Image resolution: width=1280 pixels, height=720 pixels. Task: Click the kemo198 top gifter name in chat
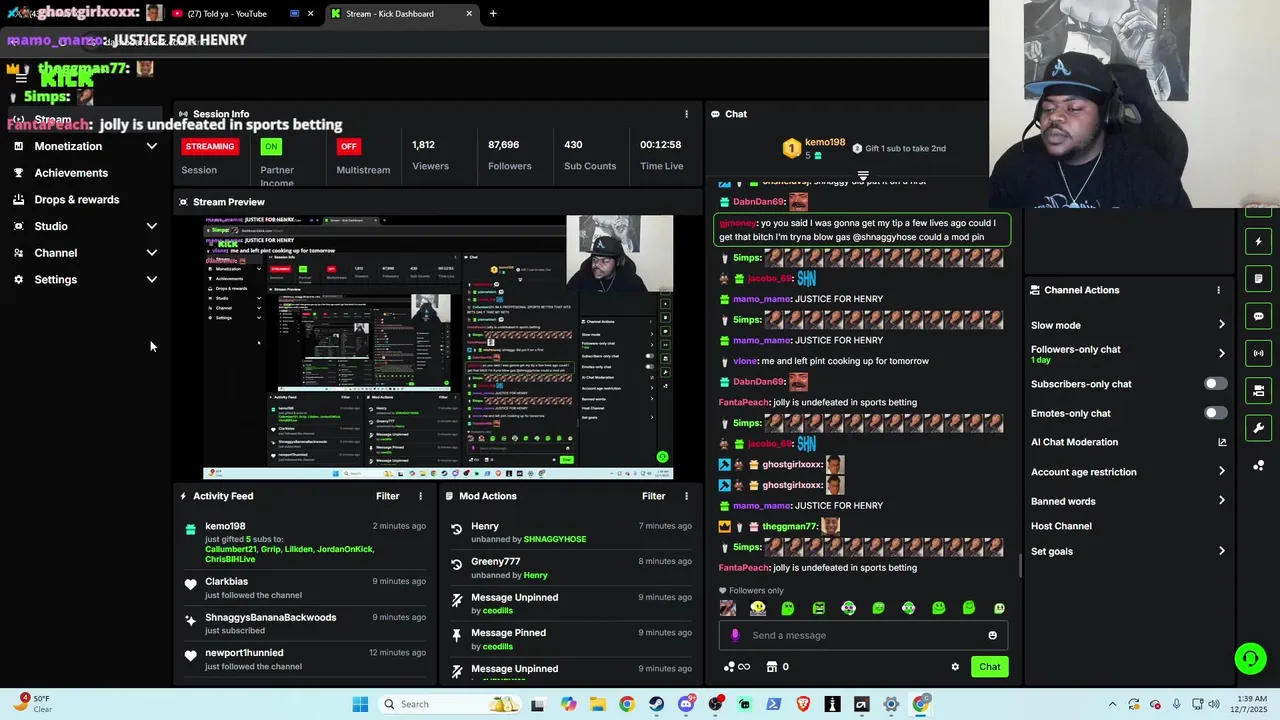tap(825, 142)
